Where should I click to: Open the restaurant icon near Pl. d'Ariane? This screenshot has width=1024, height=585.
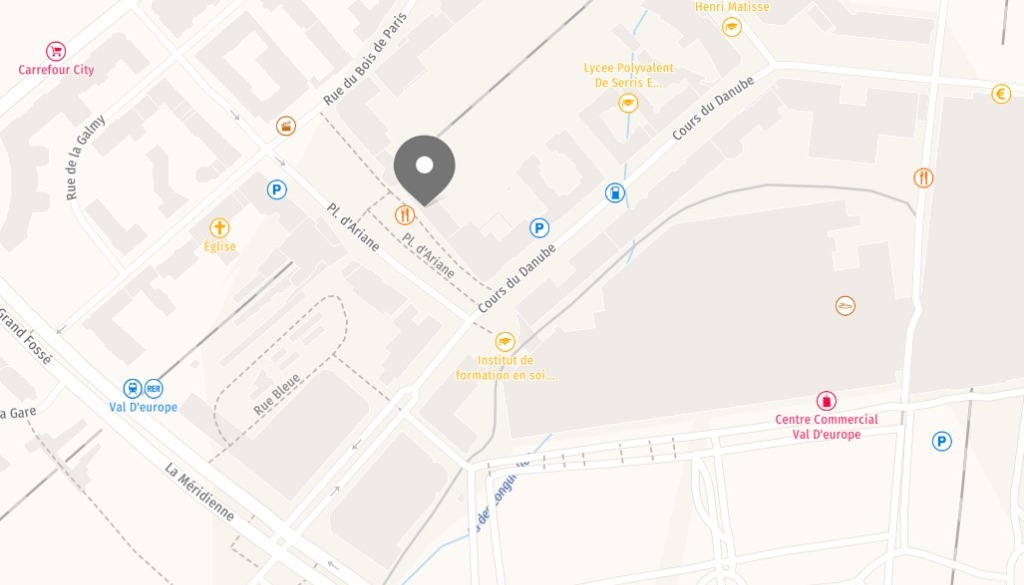[x=405, y=215]
